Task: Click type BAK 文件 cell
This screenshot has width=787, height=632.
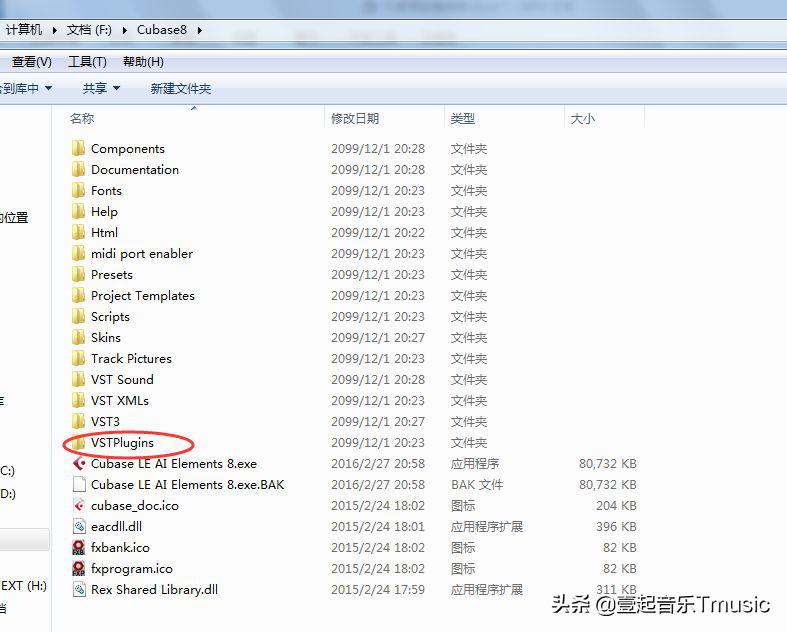Action: (477, 484)
